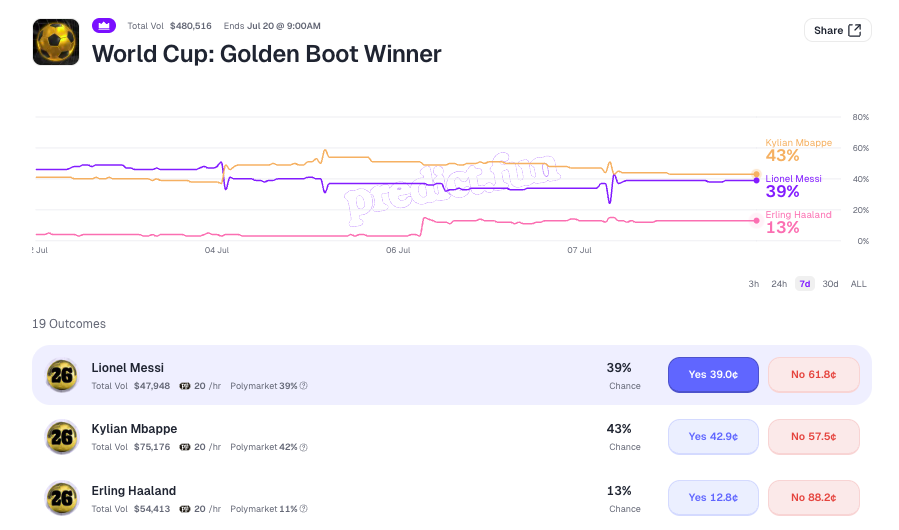This screenshot has height=530, width=899.
Task: Select the Kylian Mbappe outcome name
Action: point(134,429)
